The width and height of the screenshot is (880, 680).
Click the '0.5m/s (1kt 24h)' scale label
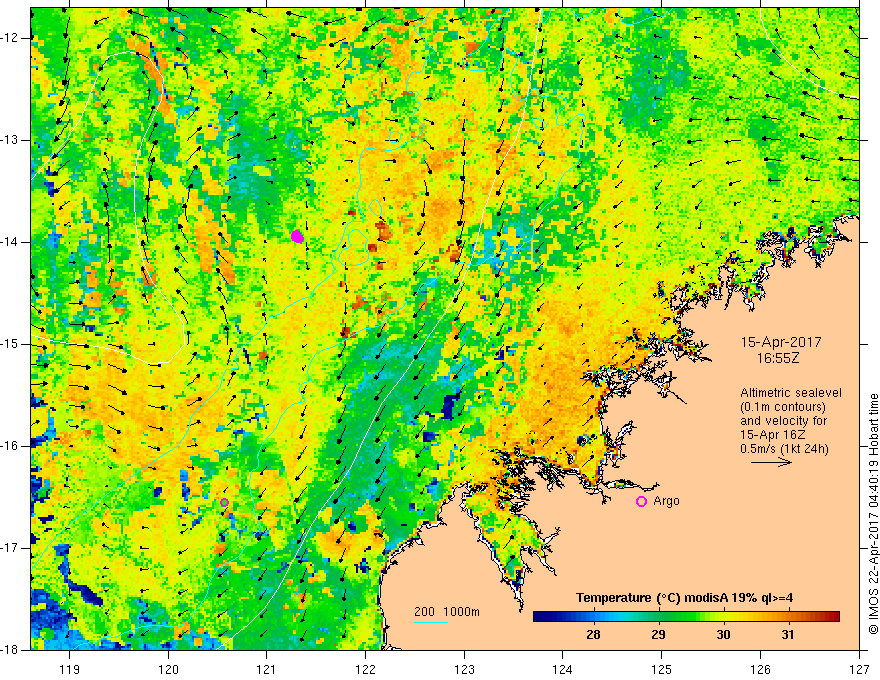pyautogui.click(x=784, y=449)
